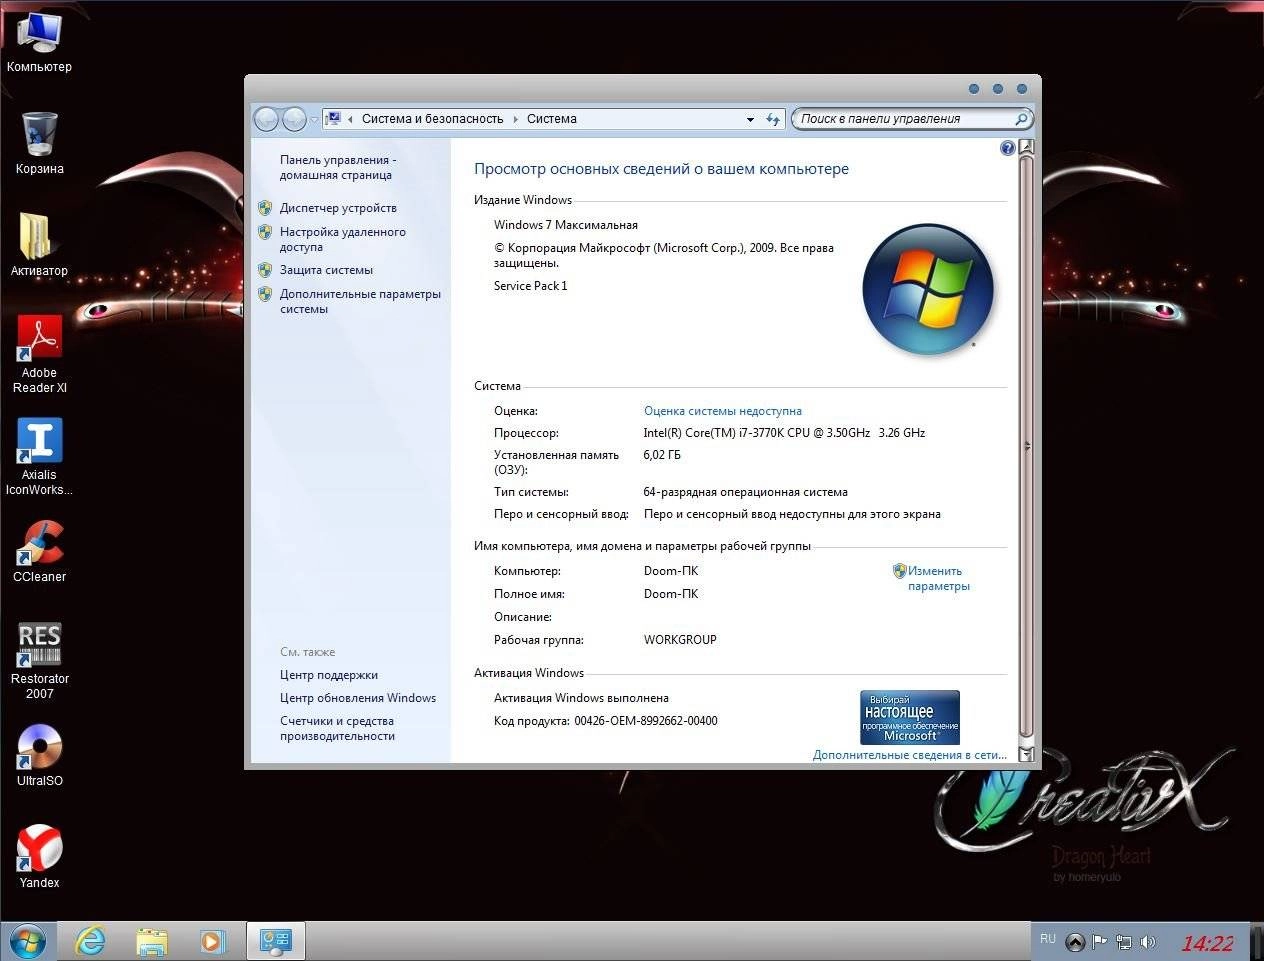The width and height of the screenshot is (1264, 961).
Task: Open Диспетчер устройств link
Action: click(338, 208)
